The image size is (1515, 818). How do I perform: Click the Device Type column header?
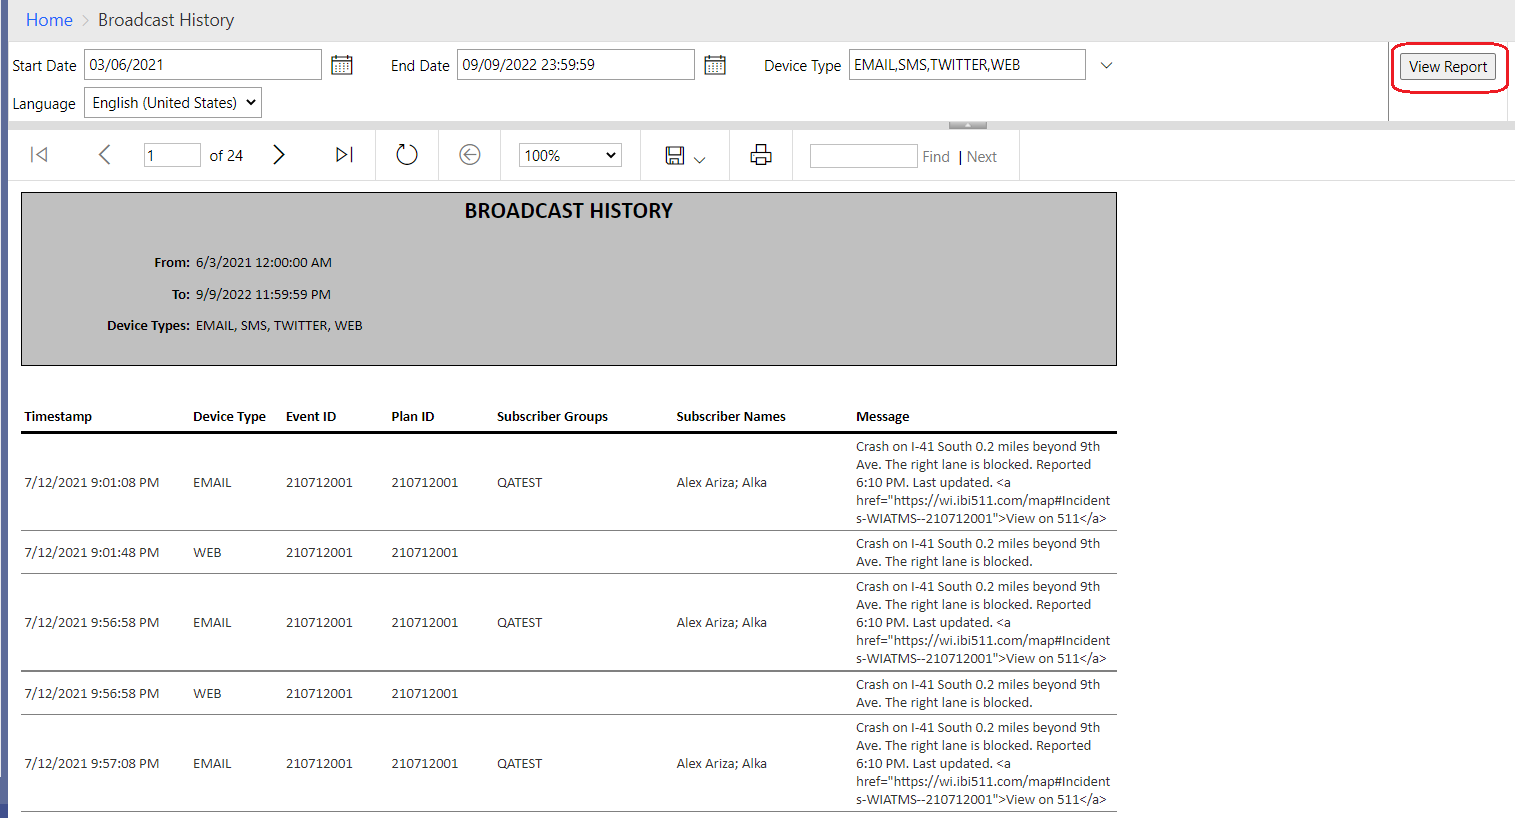pyautogui.click(x=229, y=417)
